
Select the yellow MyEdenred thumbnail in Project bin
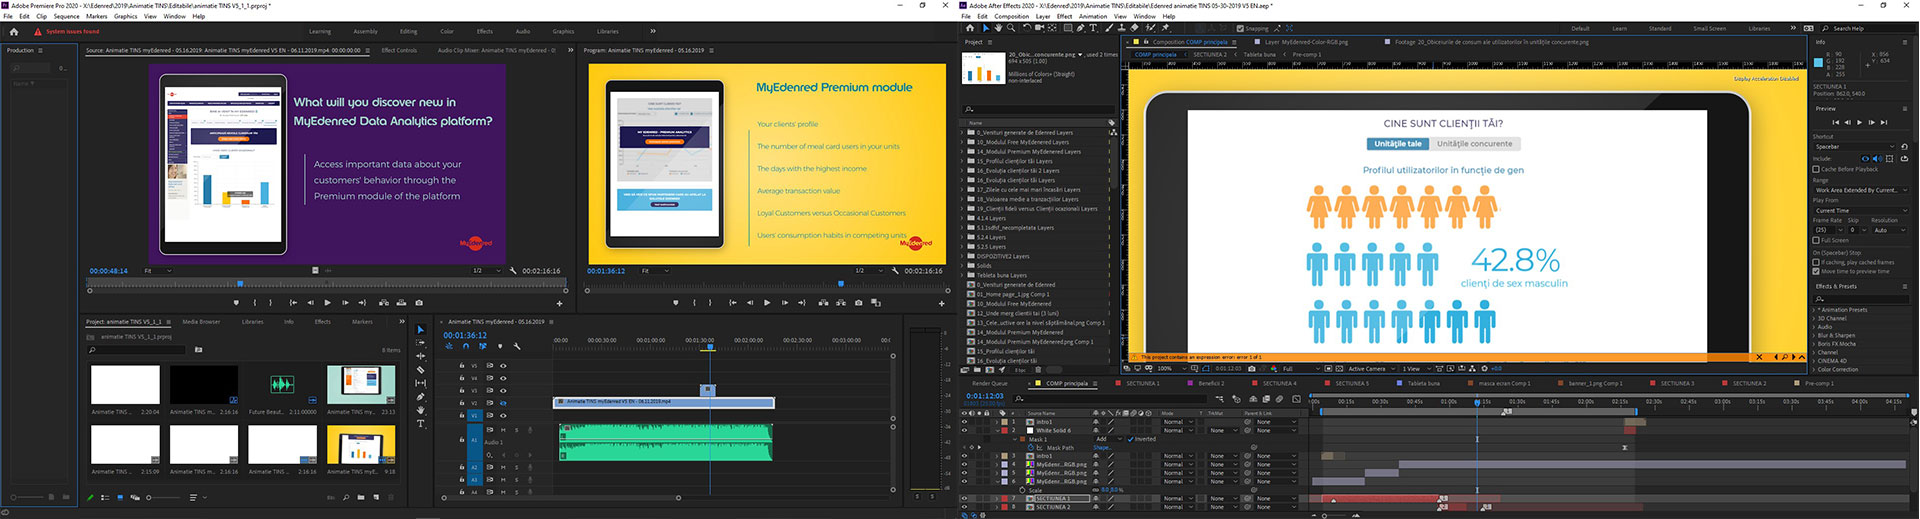tap(361, 445)
